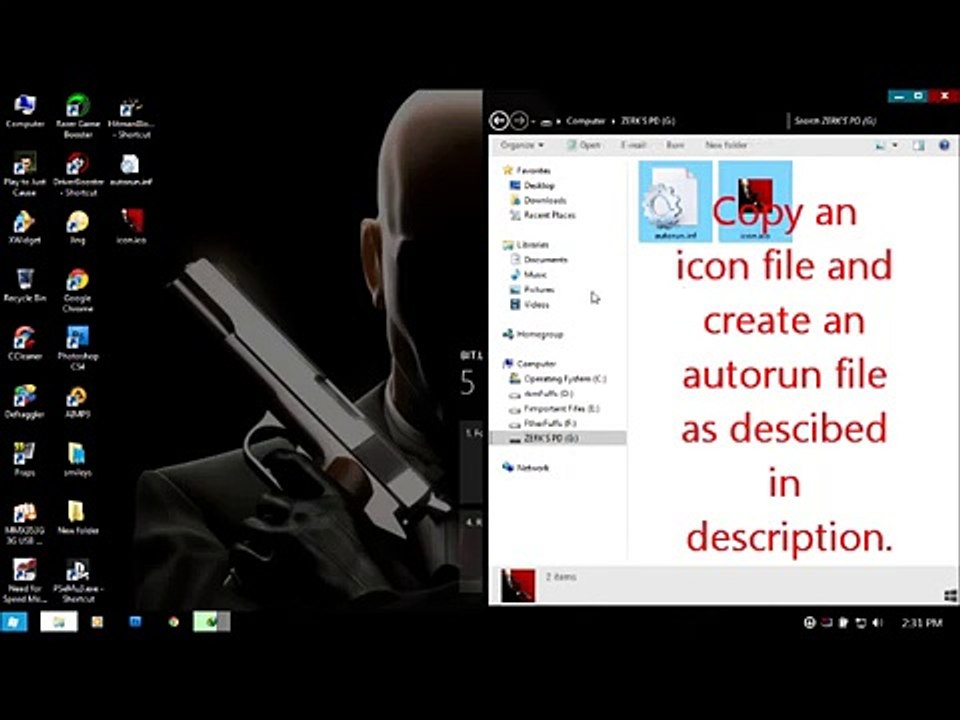This screenshot has height=720, width=960.
Task: Open Chrome from the taskbar
Action: [174, 622]
